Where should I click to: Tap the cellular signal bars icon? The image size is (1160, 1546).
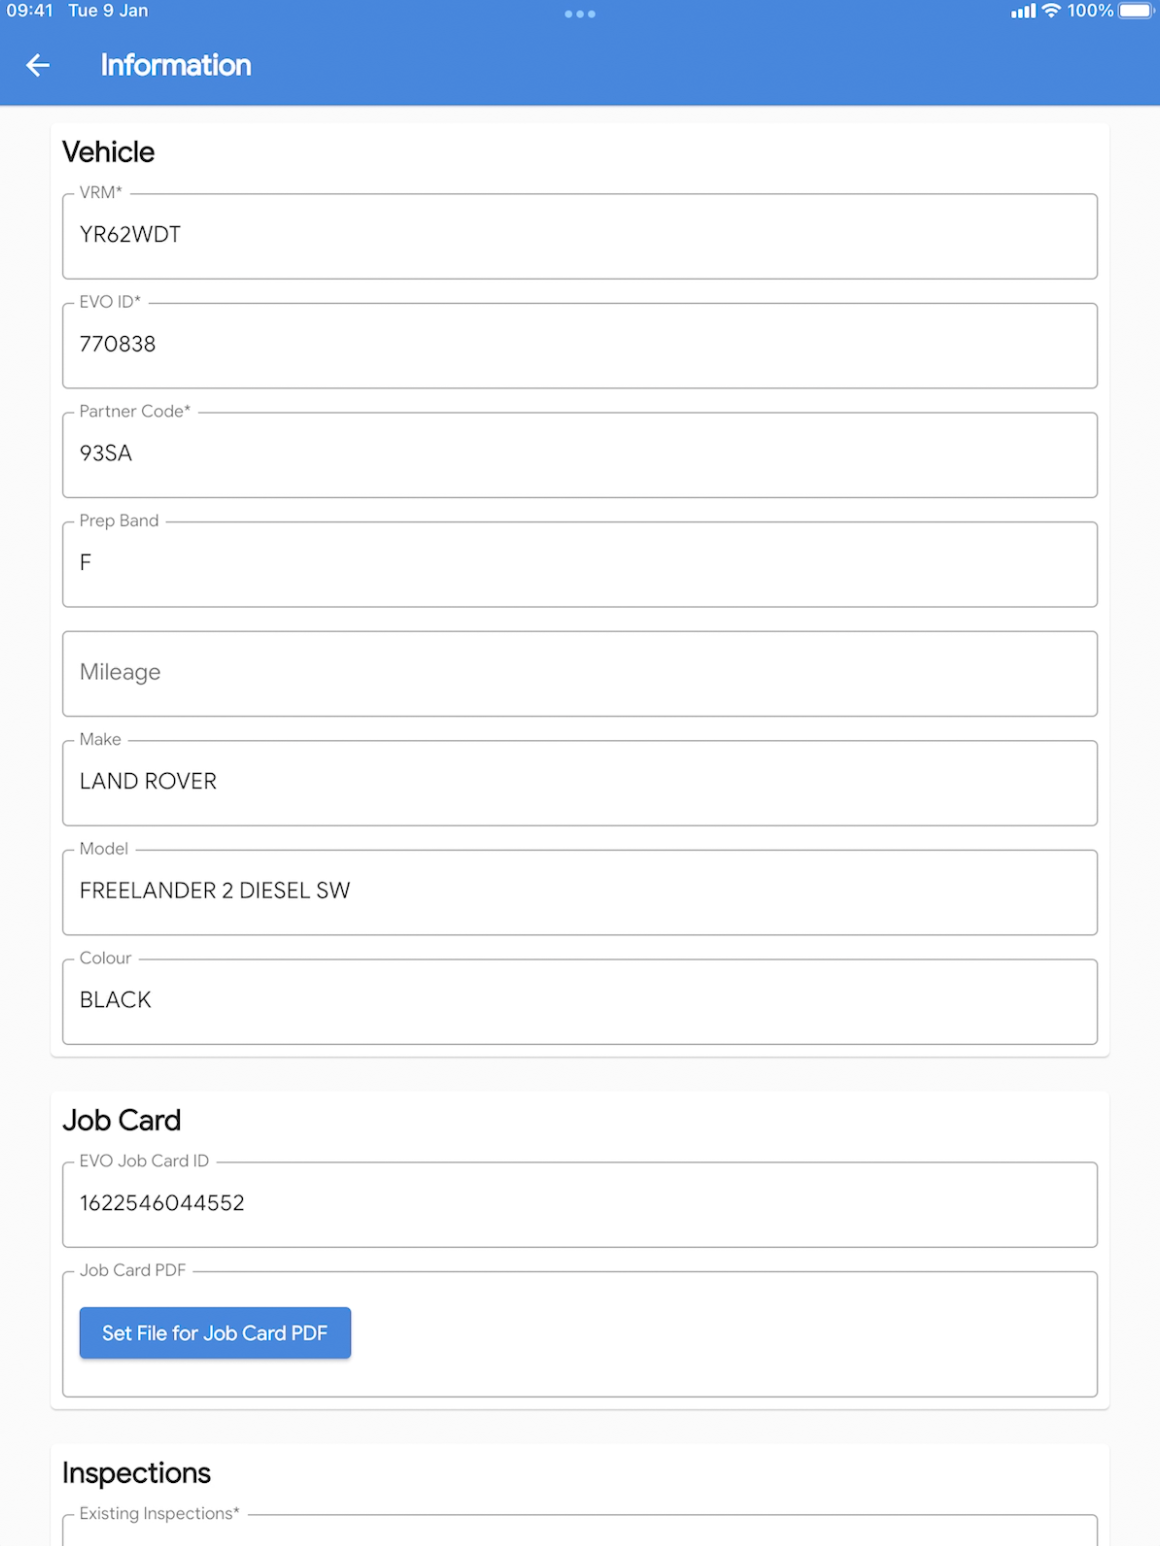click(1023, 11)
